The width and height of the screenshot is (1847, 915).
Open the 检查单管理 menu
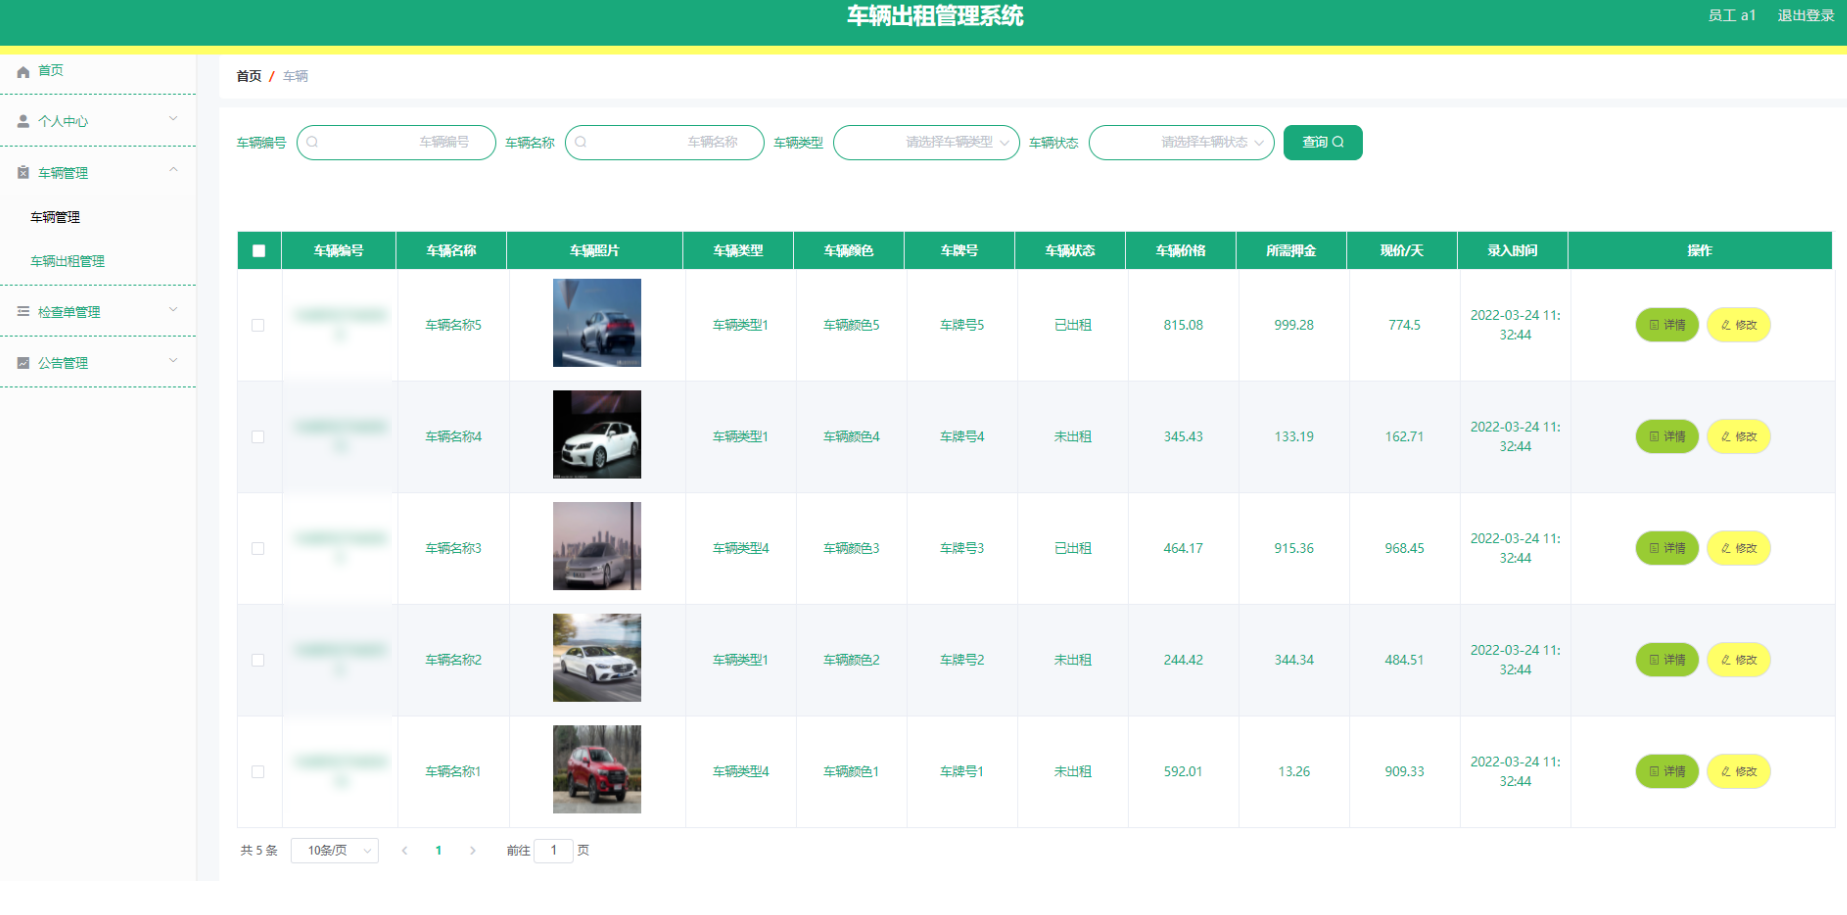98,312
